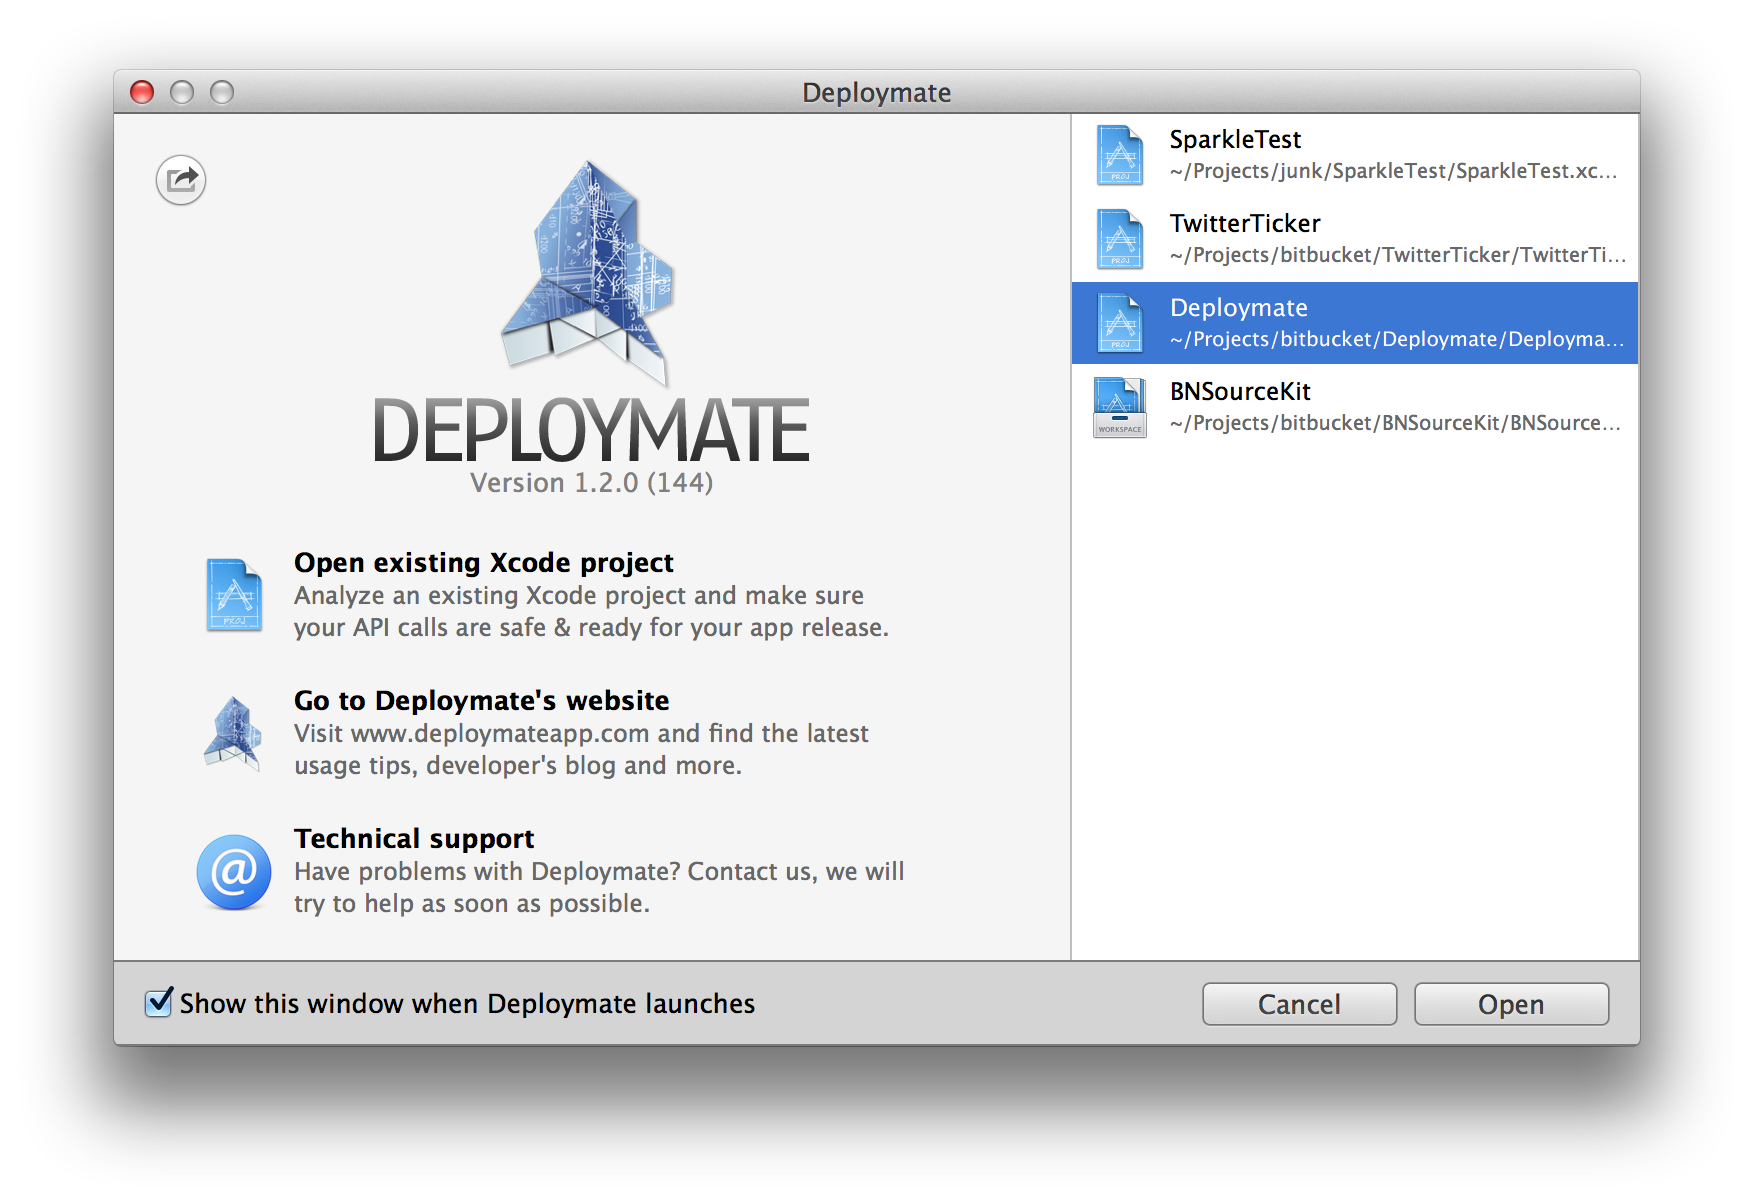Click the Version 1.2.0 (144) text
Viewport: 1754px width, 1204px height.
pyautogui.click(x=592, y=483)
